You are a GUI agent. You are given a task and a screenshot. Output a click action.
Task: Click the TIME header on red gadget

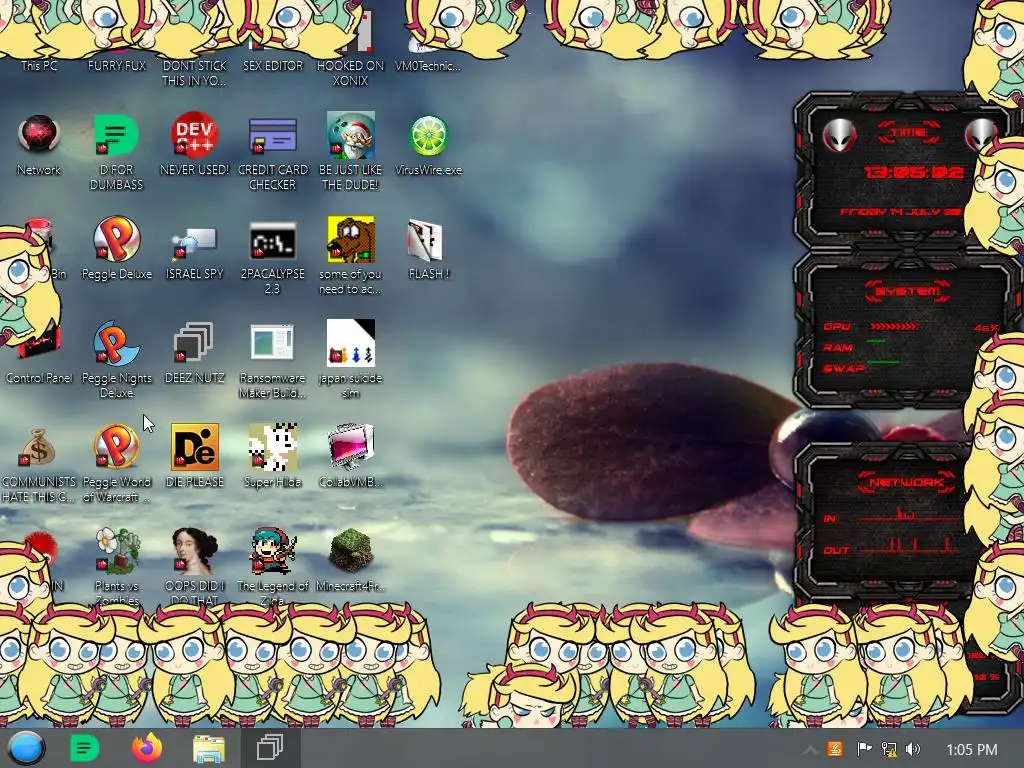coord(908,132)
